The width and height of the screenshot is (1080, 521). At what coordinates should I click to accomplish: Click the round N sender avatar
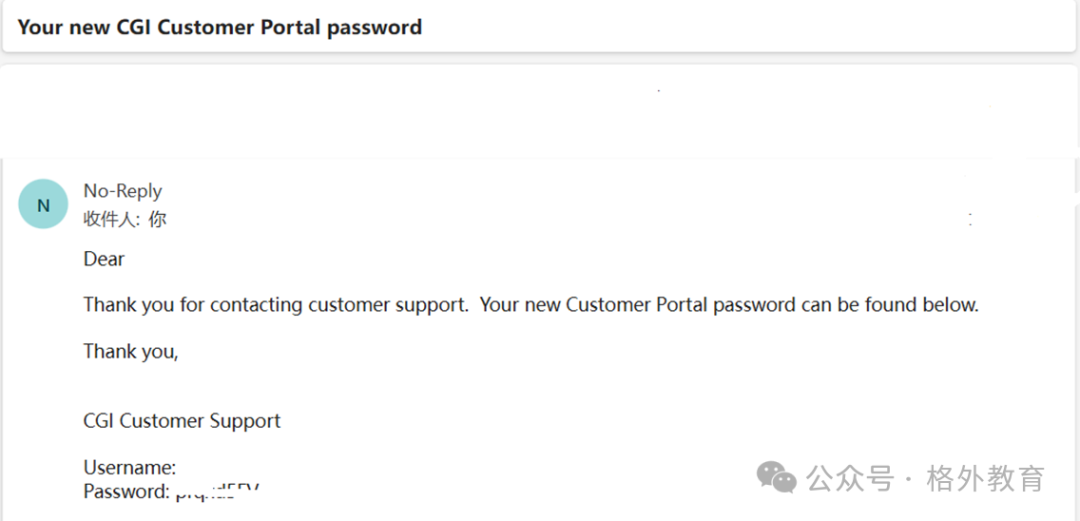point(43,204)
